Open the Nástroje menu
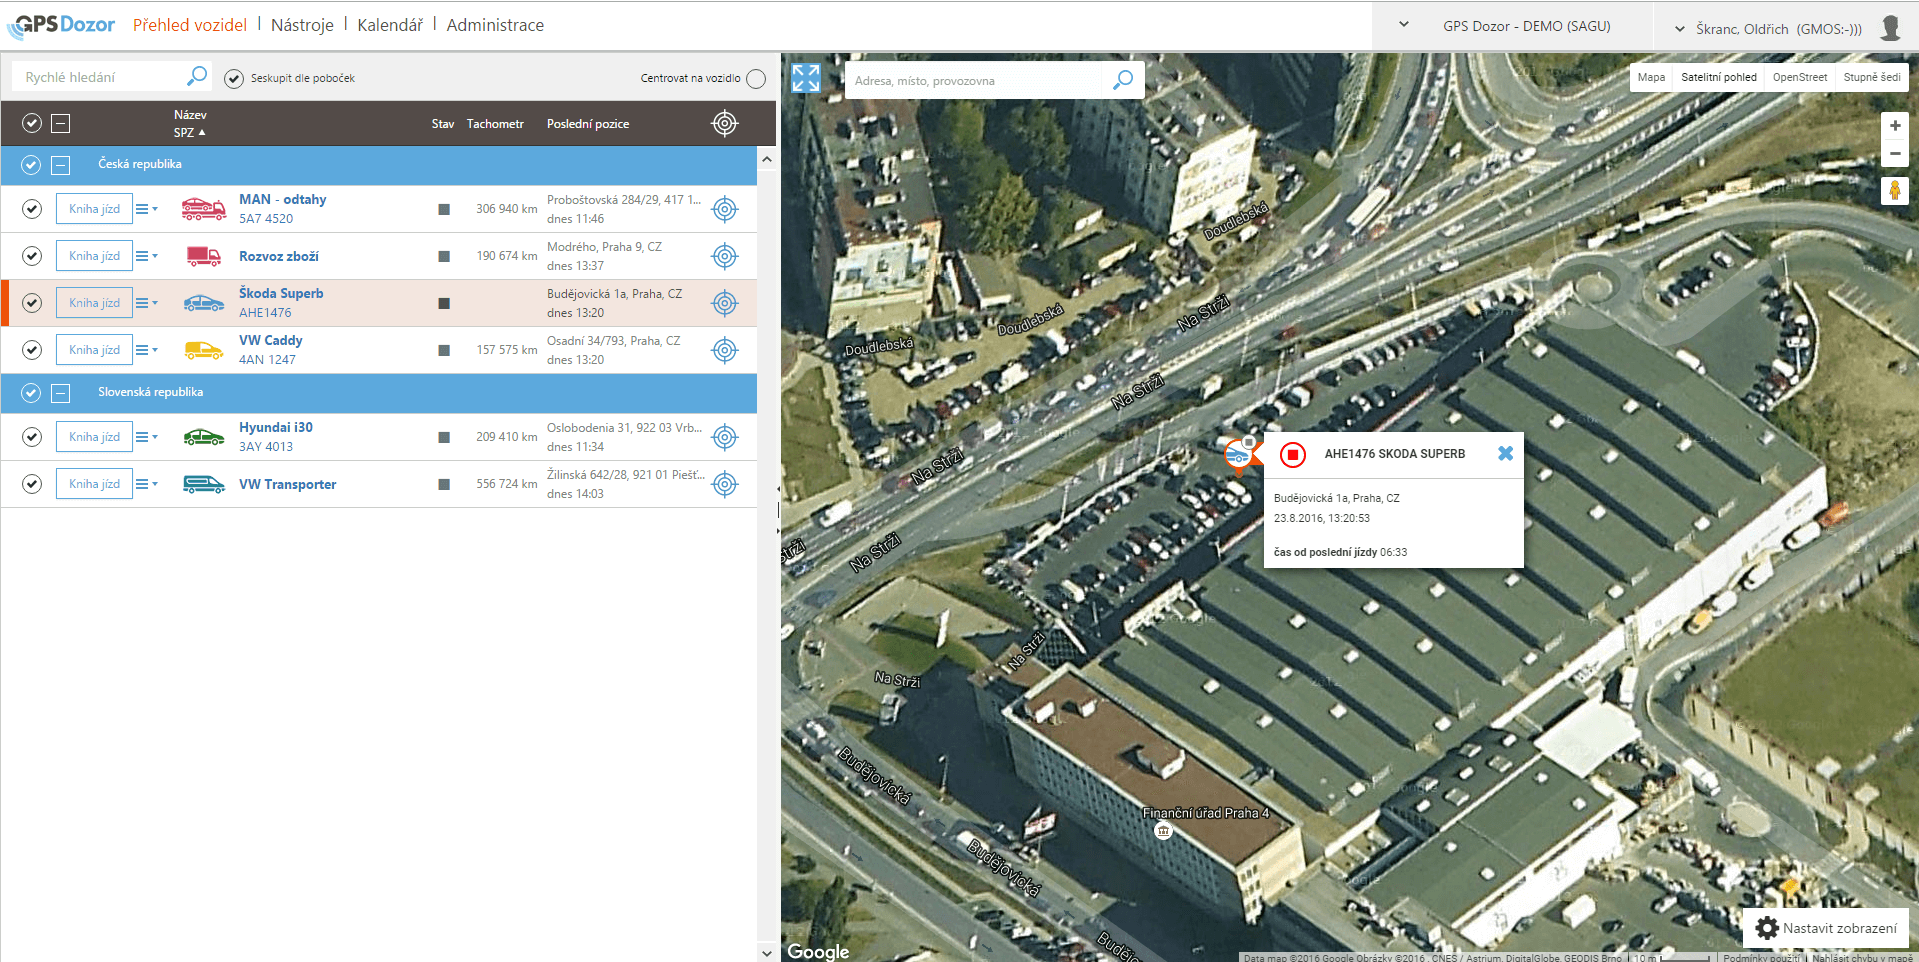Image resolution: width=1919 pixels, height=962 pixels. click(x=302, y=25)
